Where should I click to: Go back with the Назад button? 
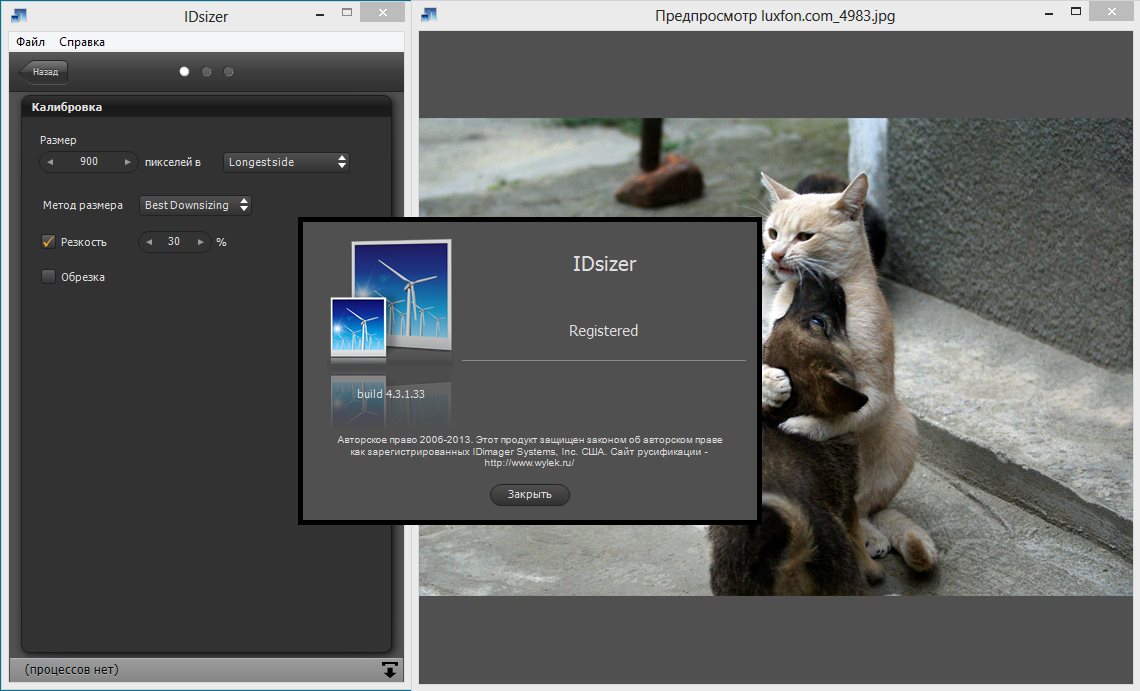tap(44, 72)
